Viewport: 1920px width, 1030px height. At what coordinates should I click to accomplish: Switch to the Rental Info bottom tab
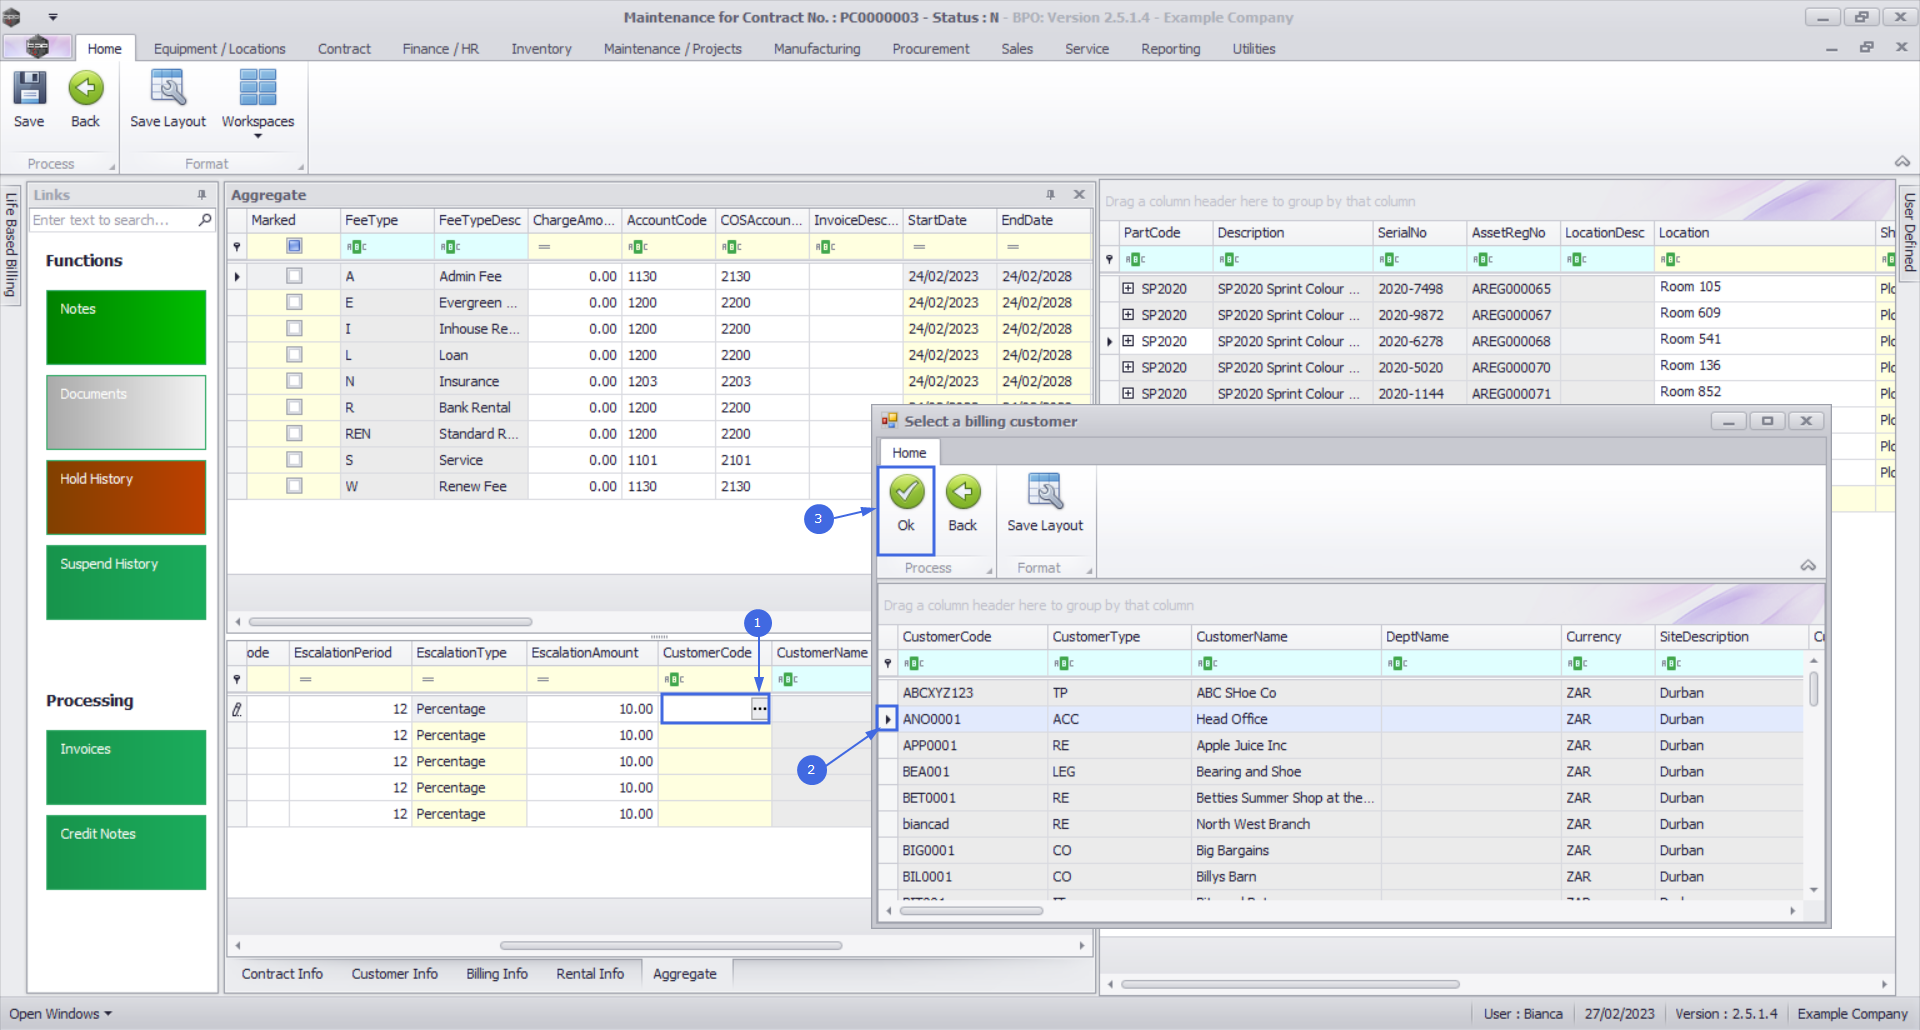[x=590, y=974]
